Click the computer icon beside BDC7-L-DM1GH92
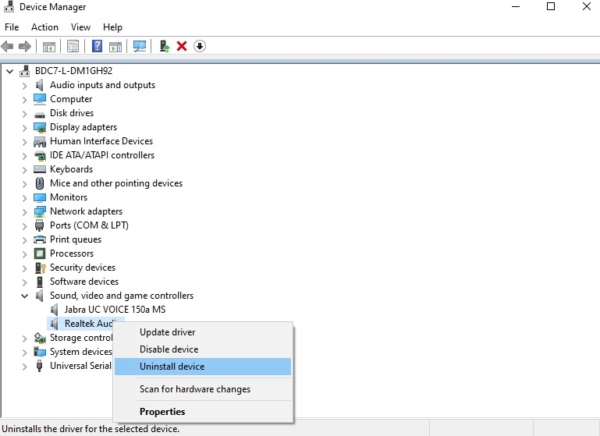Viewport: 600px width, 436px height. [x=25, y=71]
